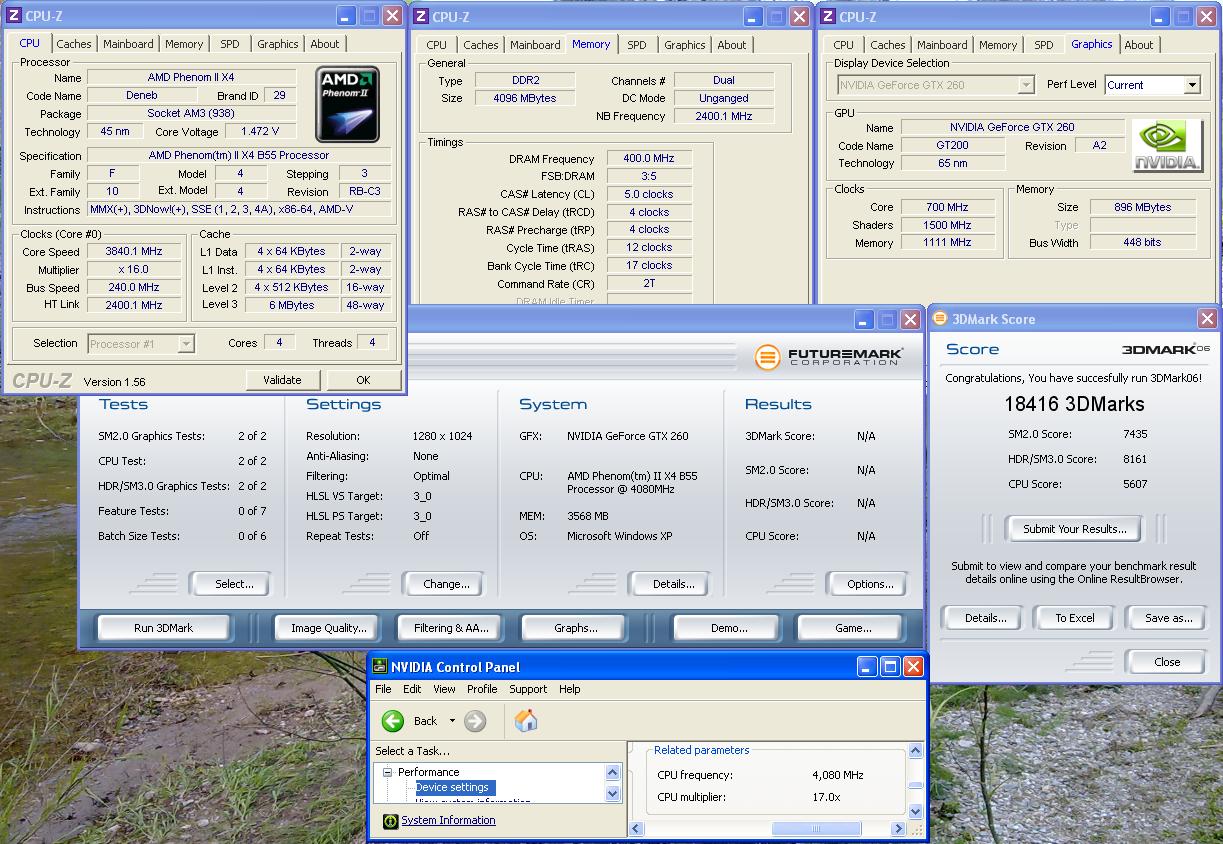
Task: Close the 3DMark Score window
Action: (x=1207, y=319)
